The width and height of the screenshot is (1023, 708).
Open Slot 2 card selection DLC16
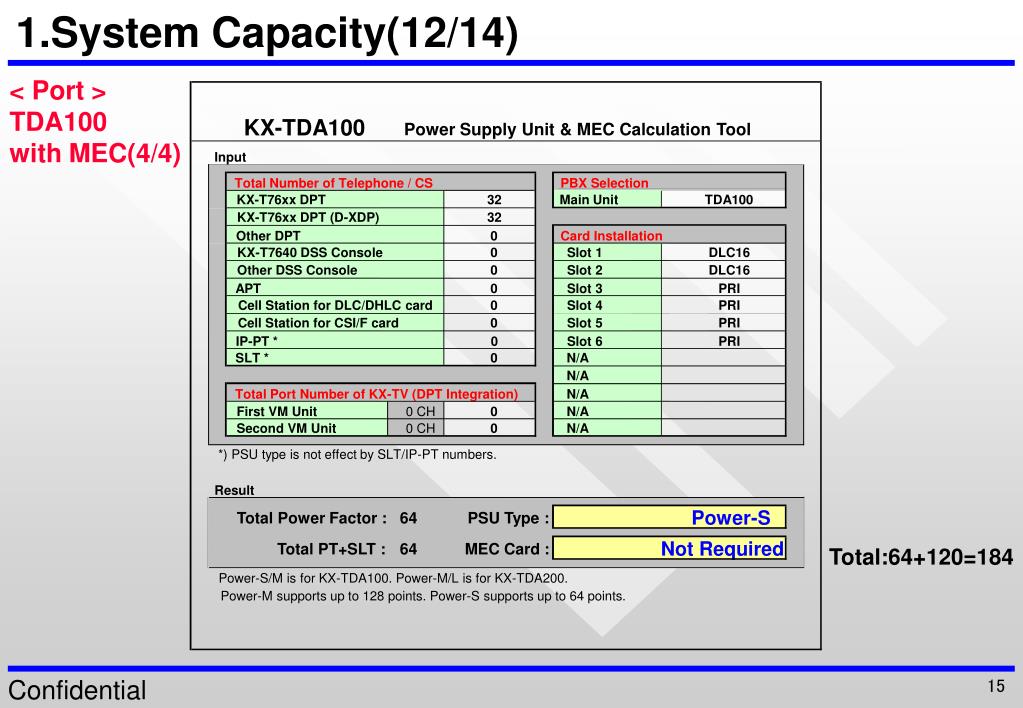tap(724, 270)
